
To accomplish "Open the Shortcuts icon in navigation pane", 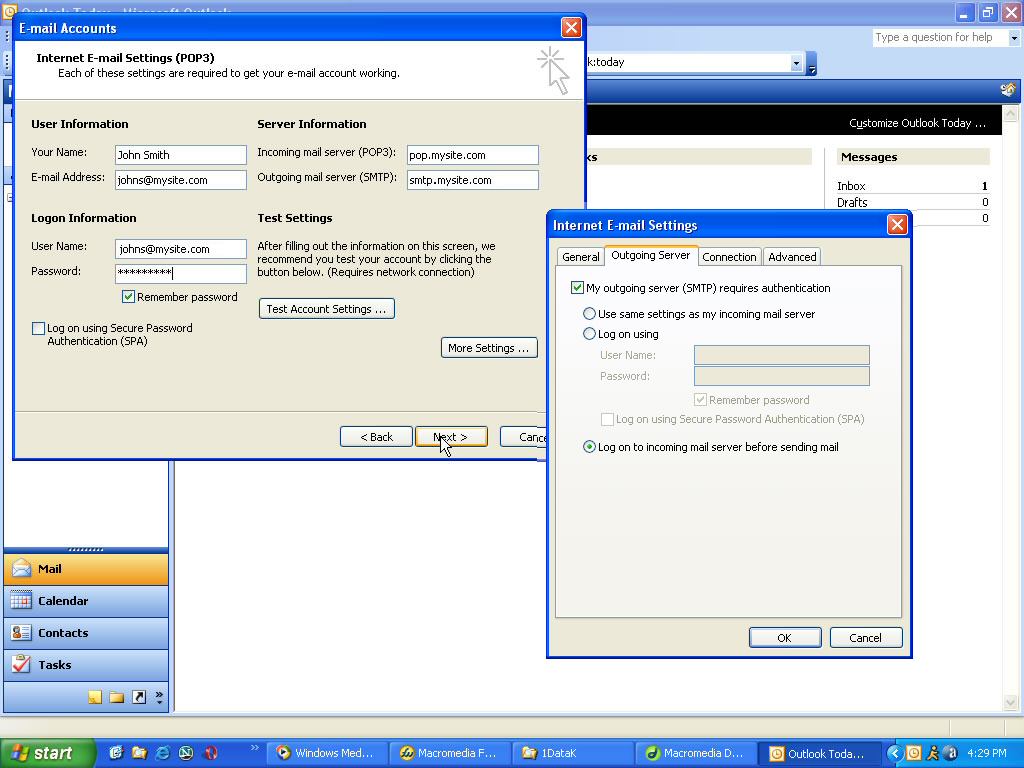I will point(139,697).
